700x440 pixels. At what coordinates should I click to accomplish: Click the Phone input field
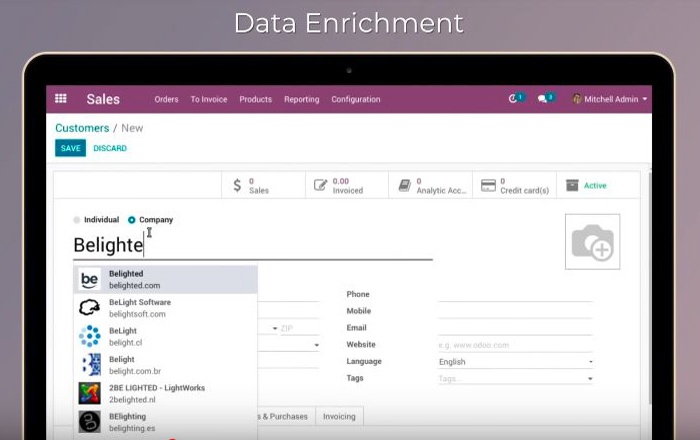point(516,295)
